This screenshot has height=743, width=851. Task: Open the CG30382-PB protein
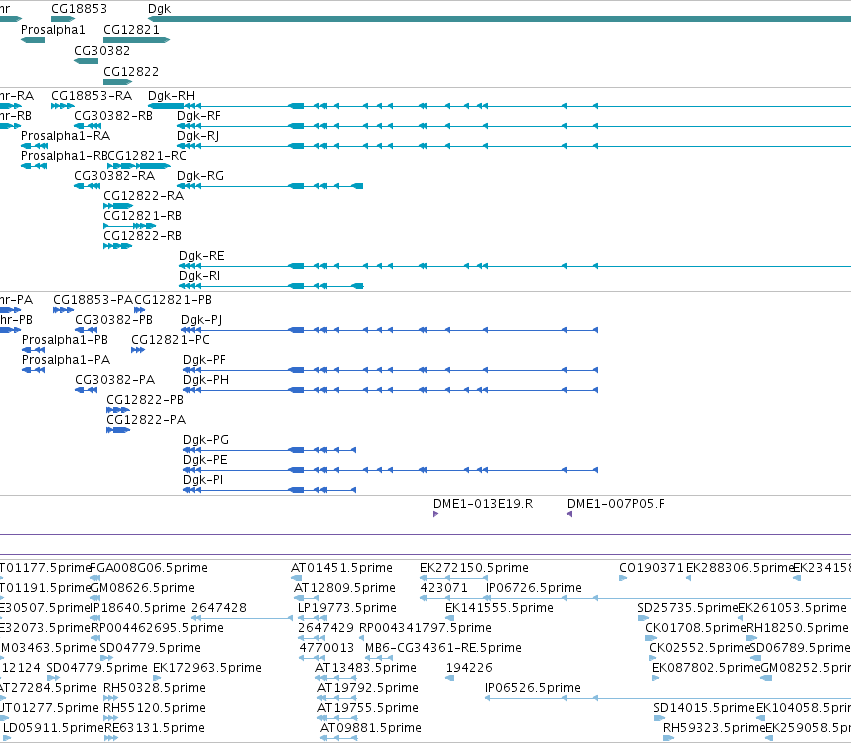point(114,320)
